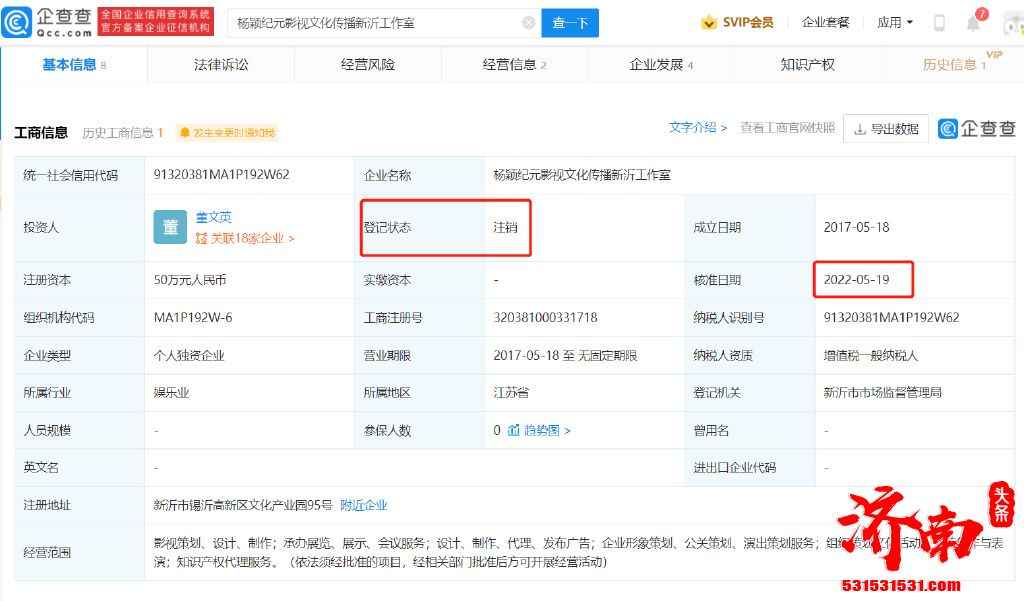Clear the search box text

click(x=528, y=23)
